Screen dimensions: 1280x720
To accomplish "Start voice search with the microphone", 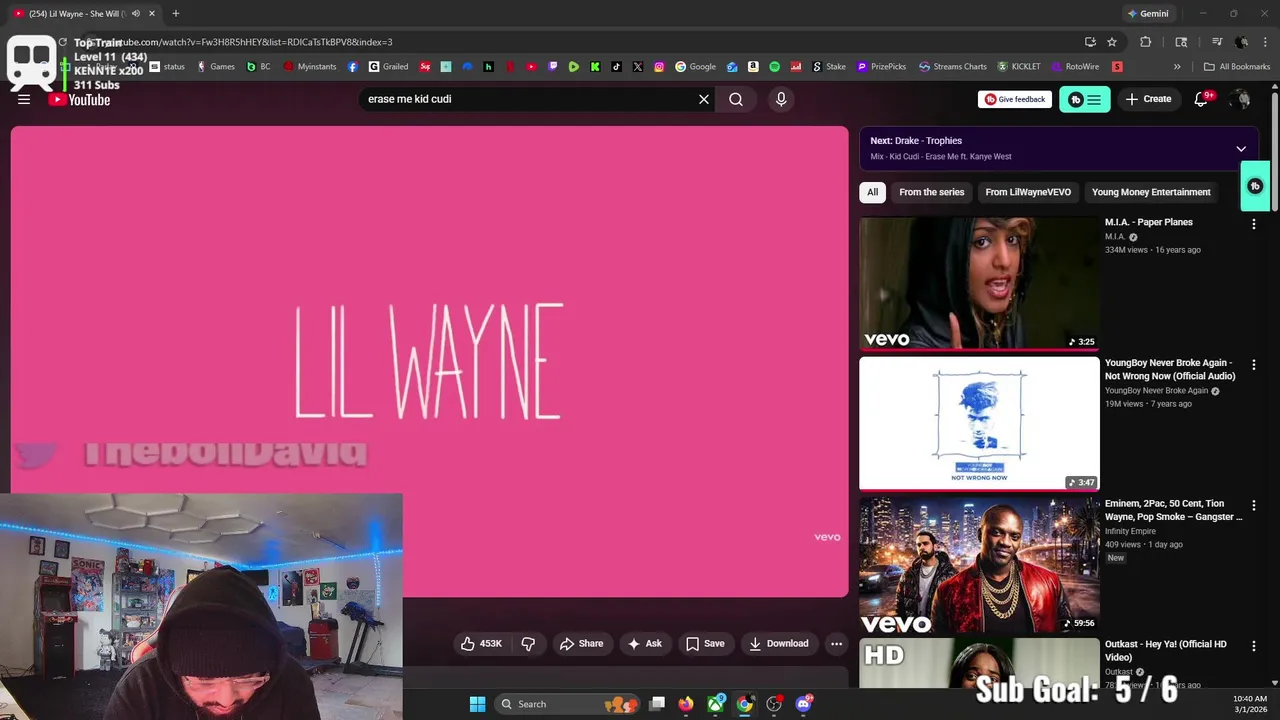I will pyautogui.click(x=781, y=99).
